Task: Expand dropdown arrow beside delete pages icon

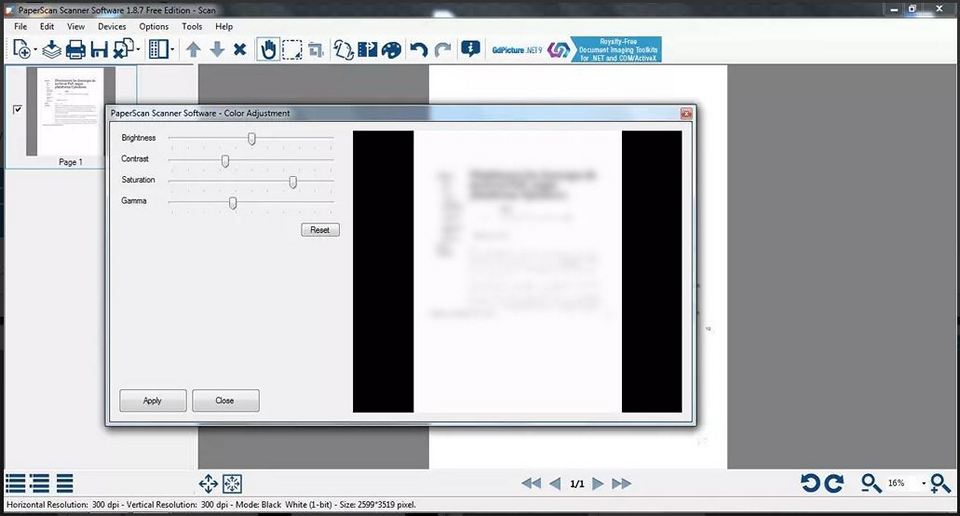Action: 138,50
